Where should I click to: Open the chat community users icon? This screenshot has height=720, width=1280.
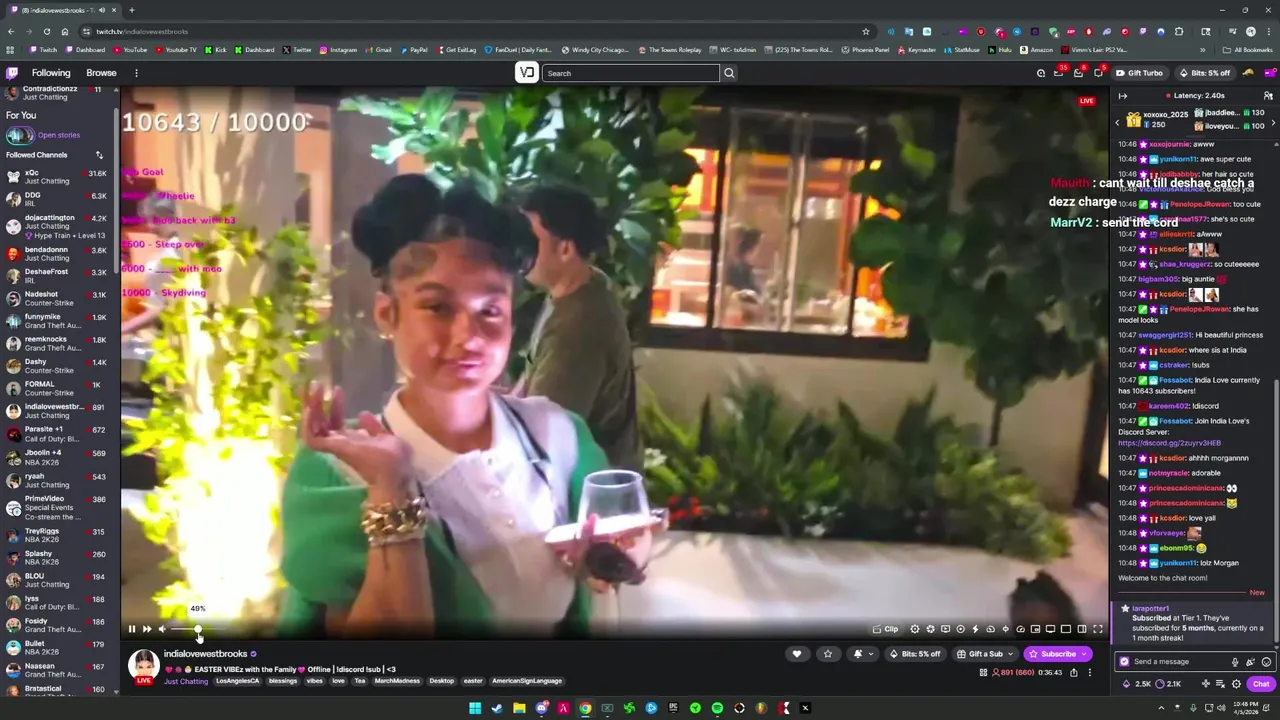point(1268,96)
